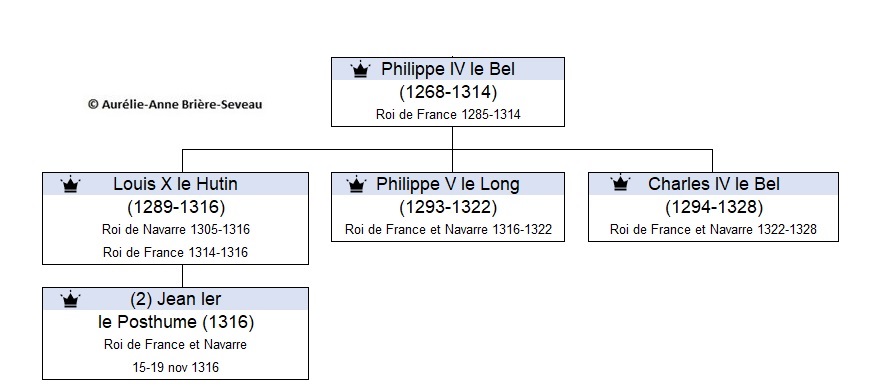Image resolution: width=878 pixels, height=390 pixels.
Task: Click the crown icon beside Philippe V le Long
Action: pos(356,184)
